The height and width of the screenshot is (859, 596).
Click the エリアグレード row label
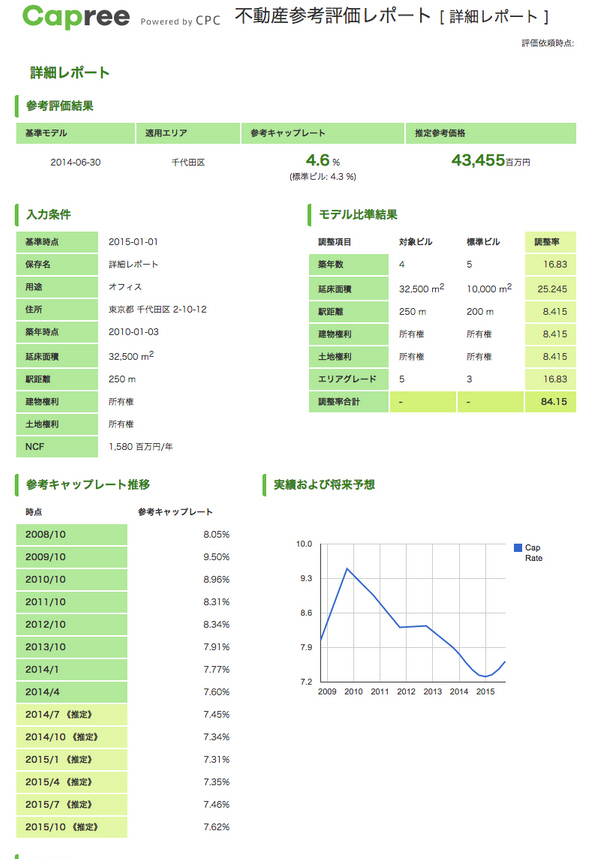coord(348,379)
